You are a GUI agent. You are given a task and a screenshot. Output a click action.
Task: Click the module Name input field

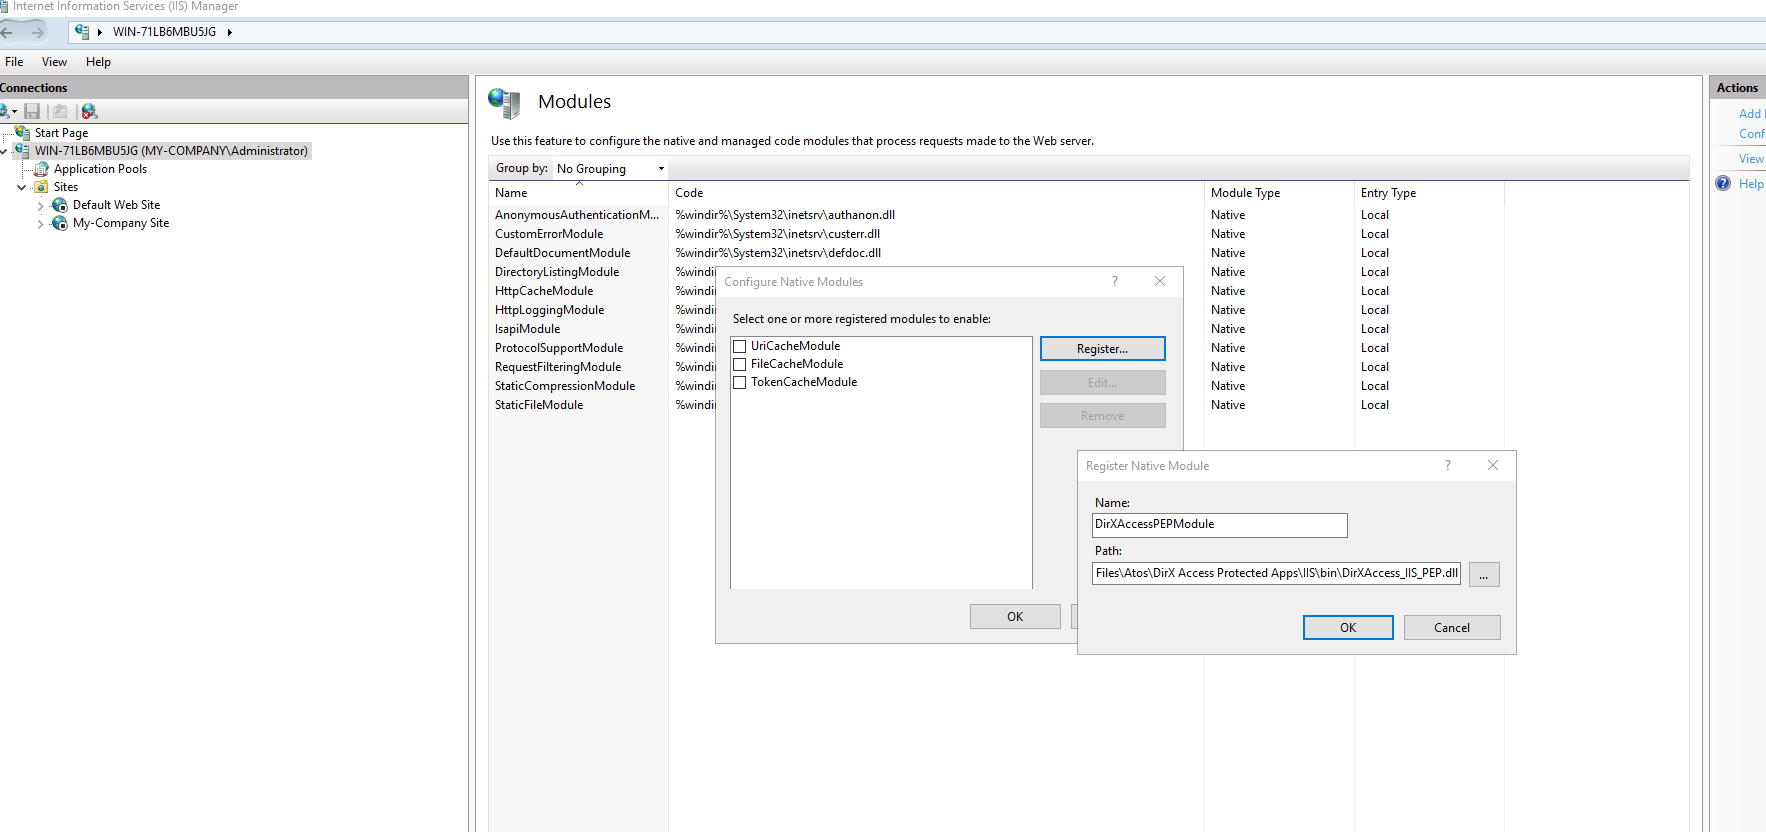pos(1219,525)
